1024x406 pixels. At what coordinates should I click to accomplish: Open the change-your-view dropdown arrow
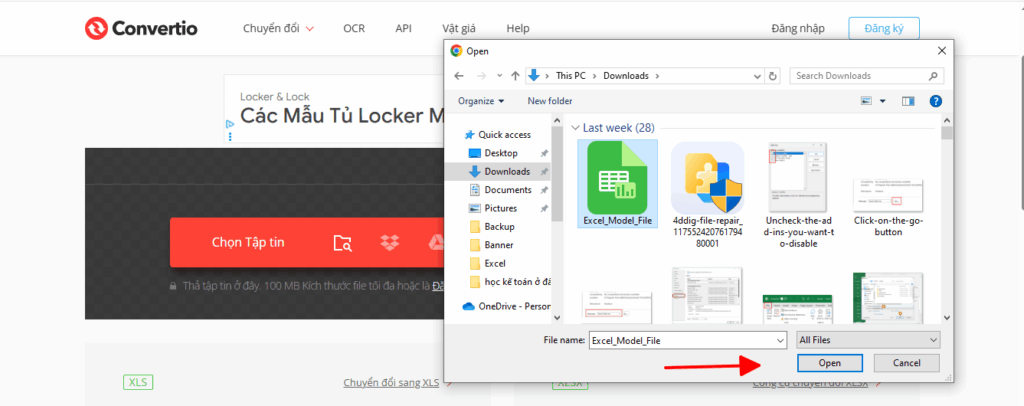883,101
